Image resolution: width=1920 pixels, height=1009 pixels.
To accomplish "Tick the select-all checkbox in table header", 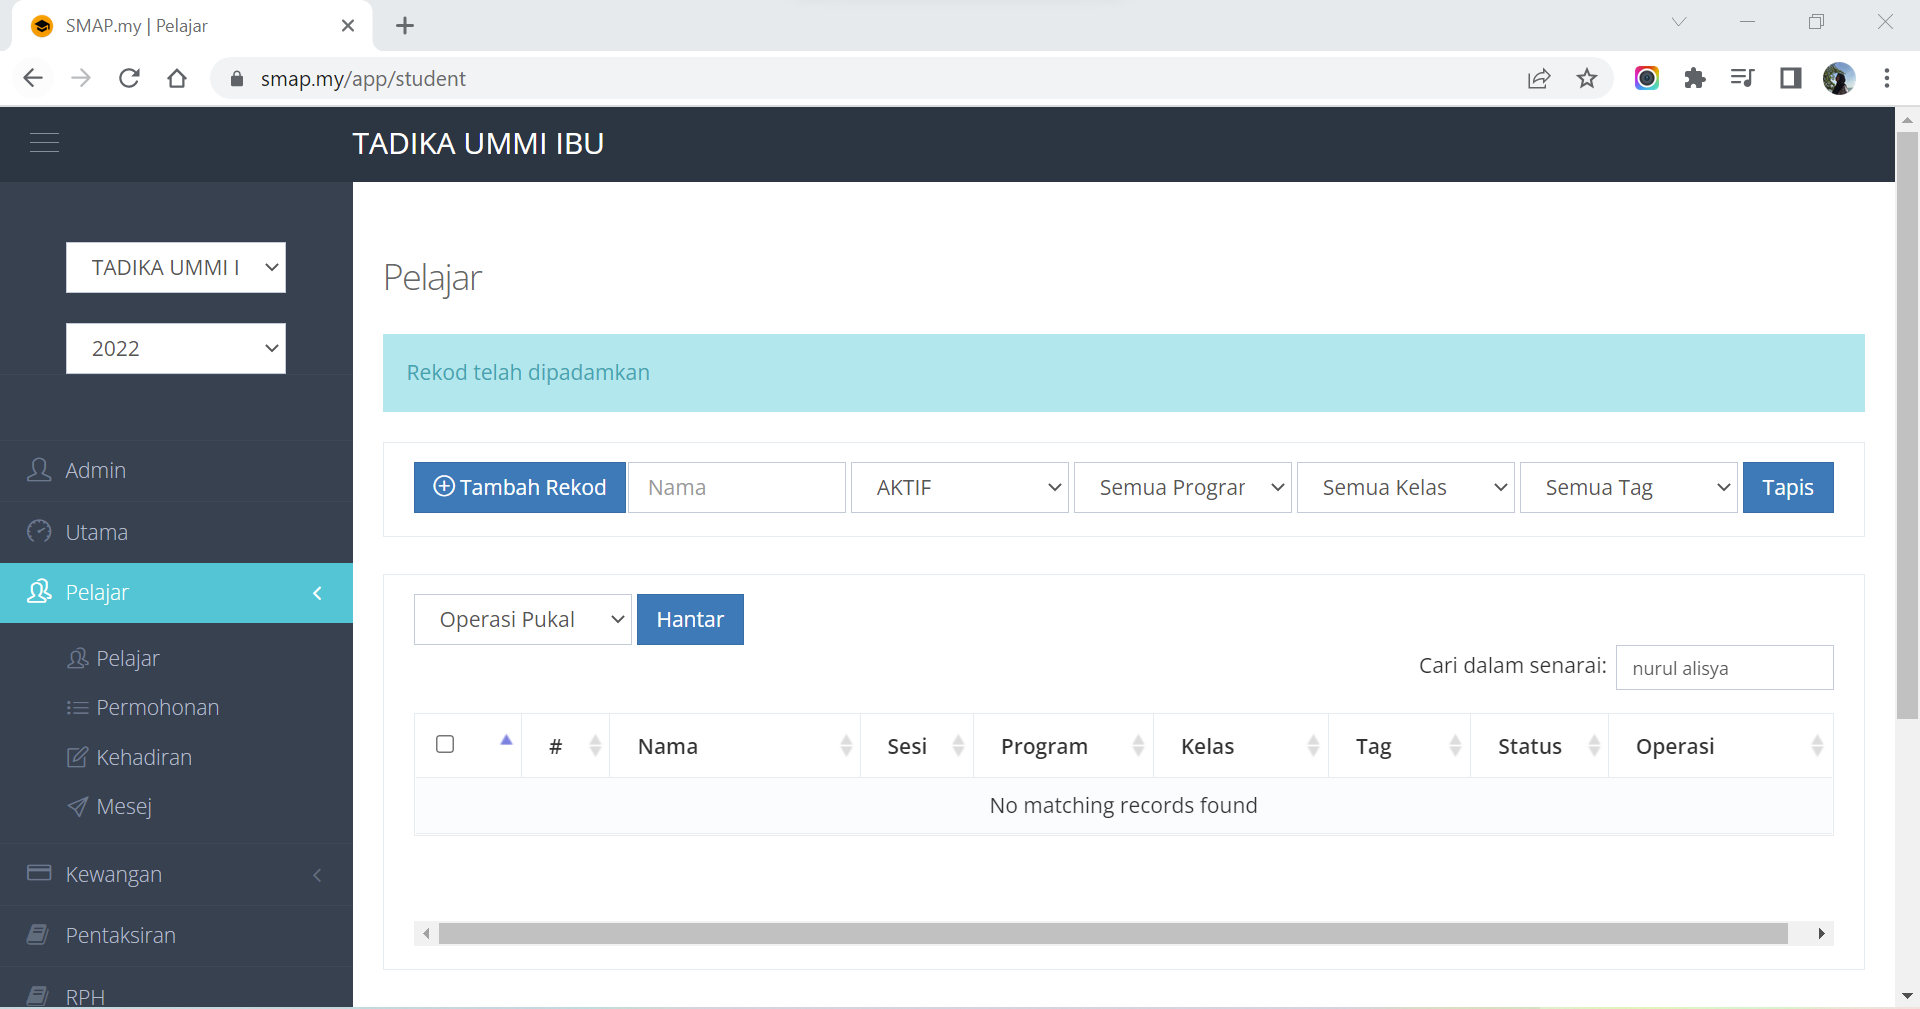I will click(x=445, y=744).
